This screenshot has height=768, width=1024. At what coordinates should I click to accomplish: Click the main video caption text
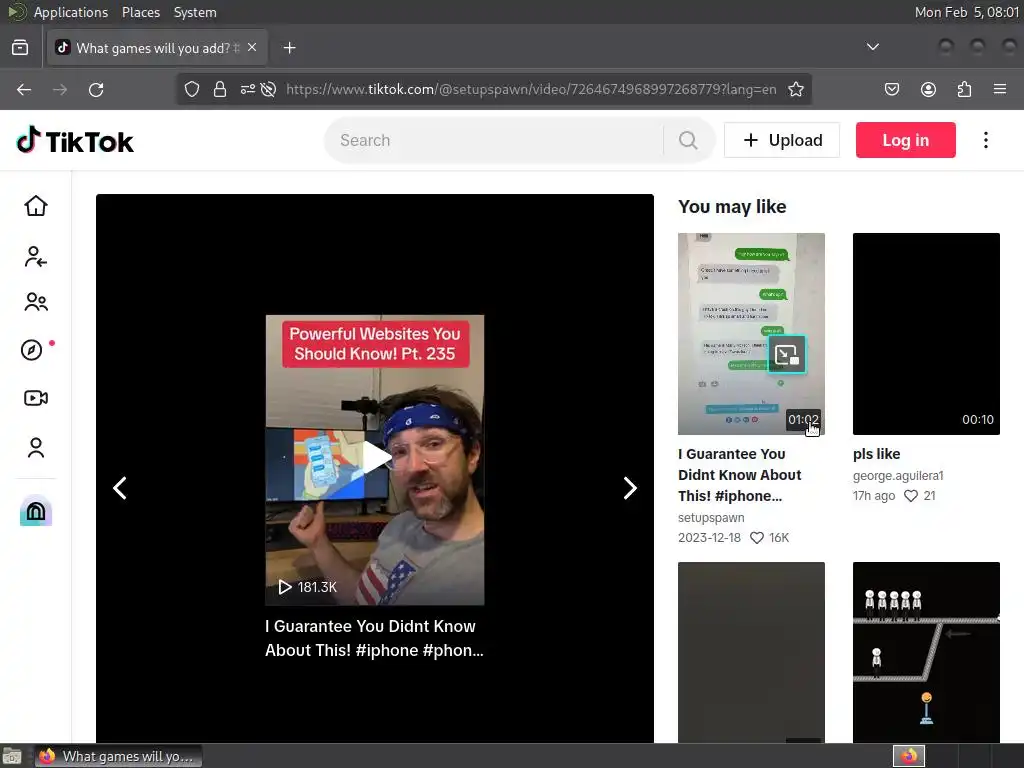(374, 638)
